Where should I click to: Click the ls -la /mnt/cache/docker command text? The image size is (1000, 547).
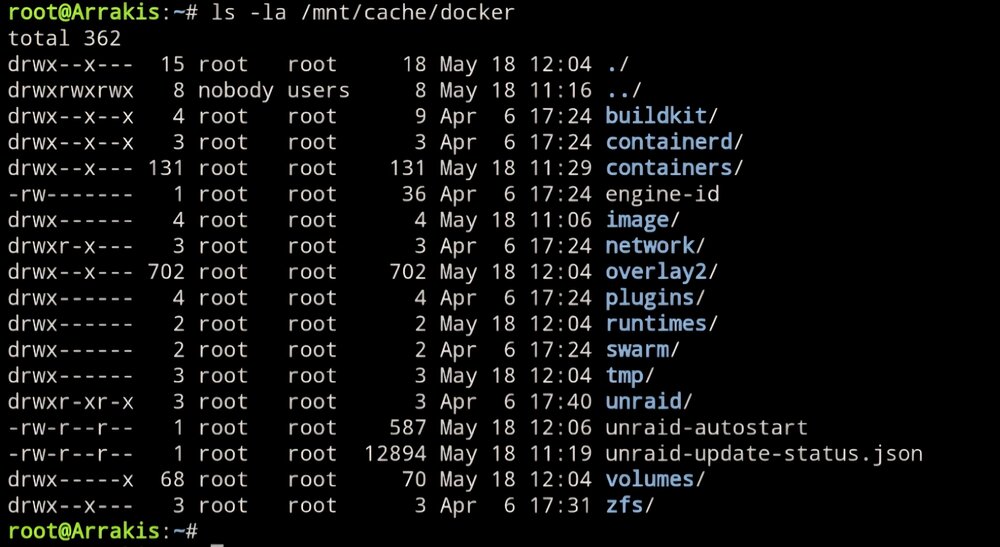click(x=363, y=12)
